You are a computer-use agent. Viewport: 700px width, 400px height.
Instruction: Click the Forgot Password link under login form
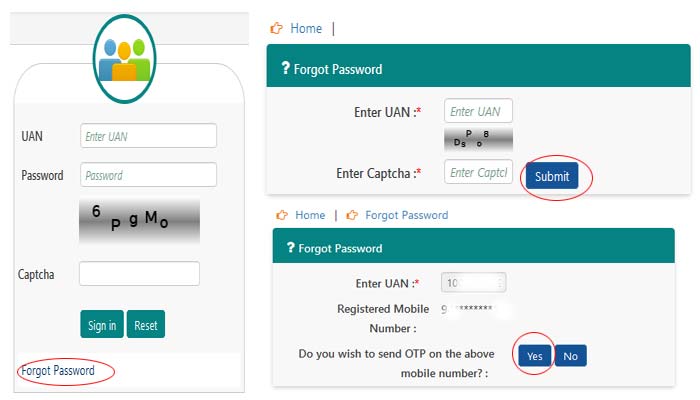coord(58,371)
